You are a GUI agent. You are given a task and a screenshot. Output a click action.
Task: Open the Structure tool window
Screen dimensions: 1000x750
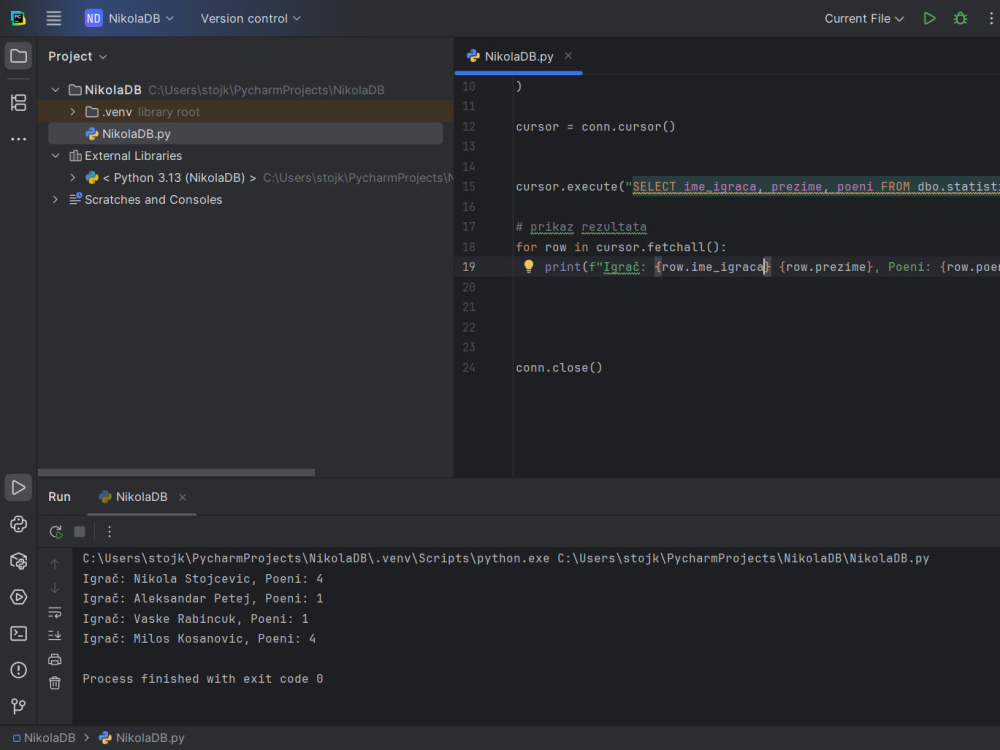coord(18,103)
